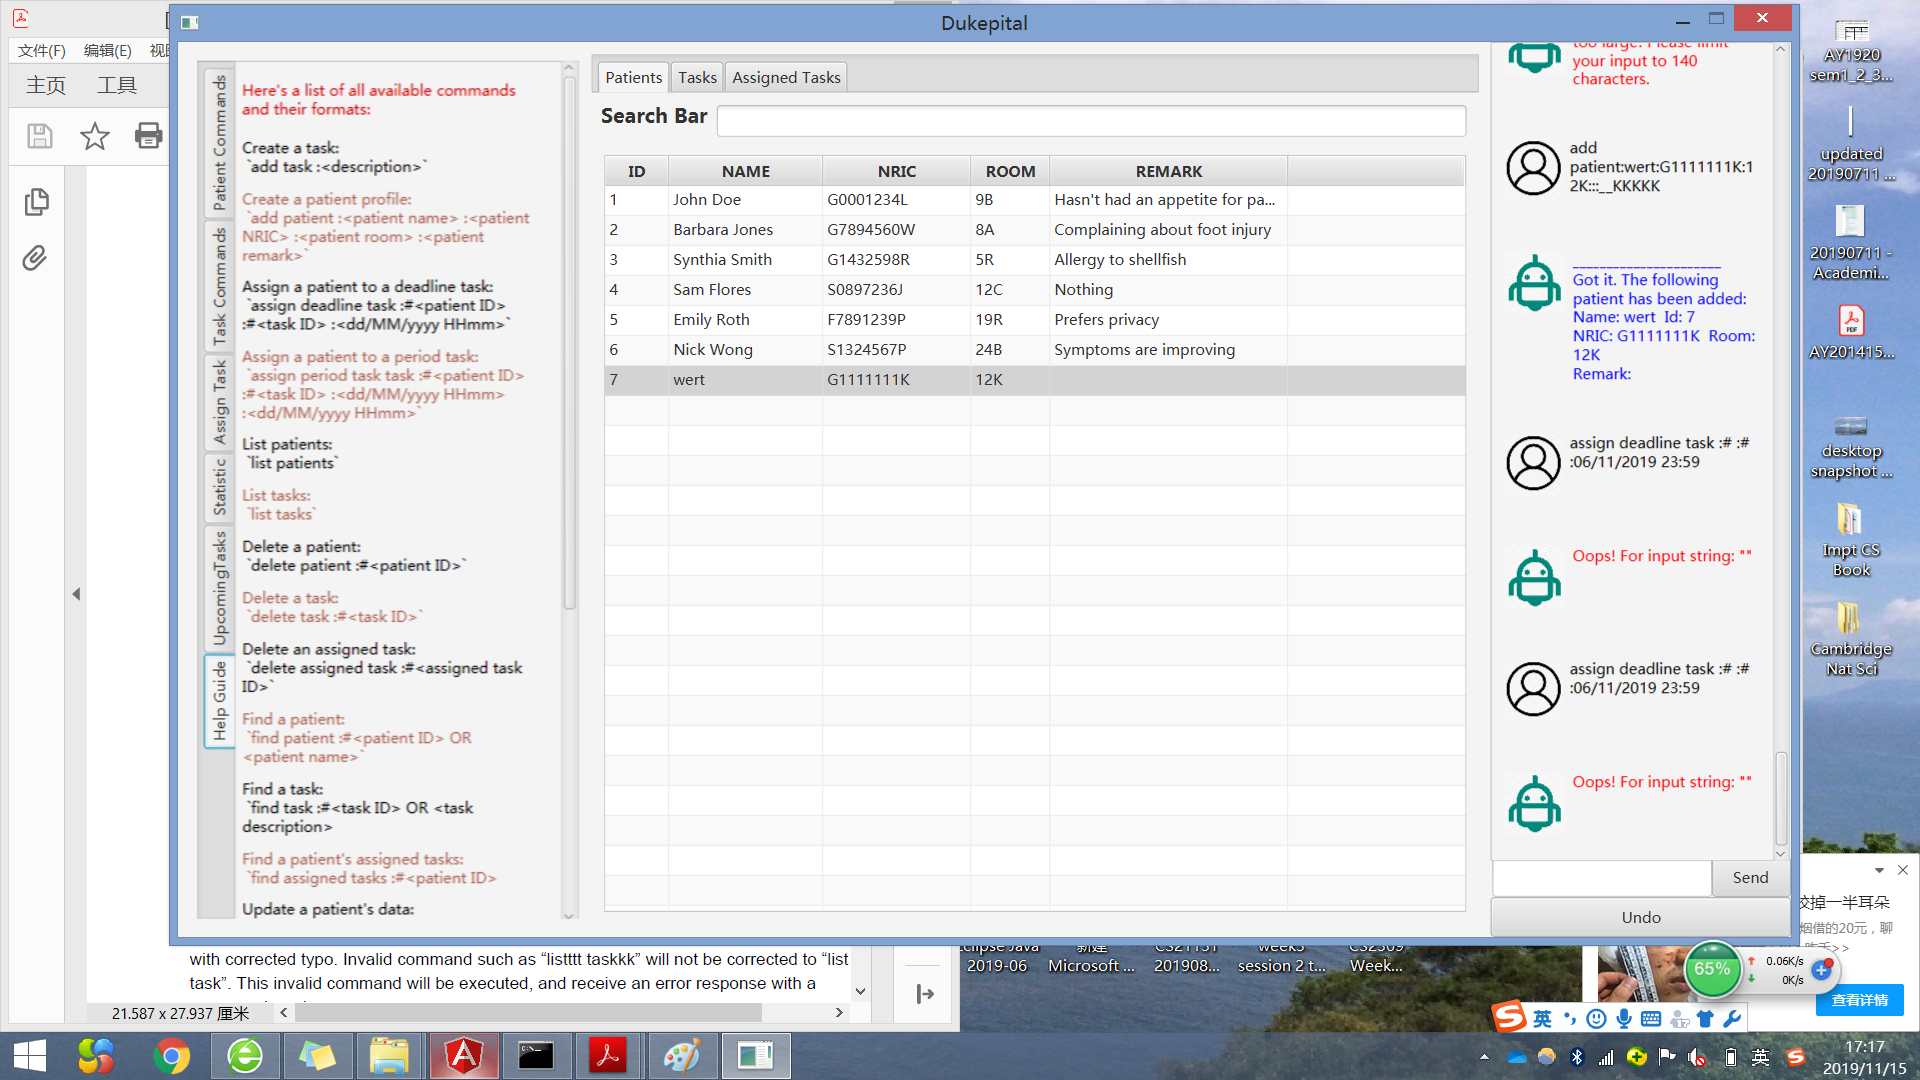
Task: Collapse the PDF side panel arrow
Action: [x=76, y=594]
